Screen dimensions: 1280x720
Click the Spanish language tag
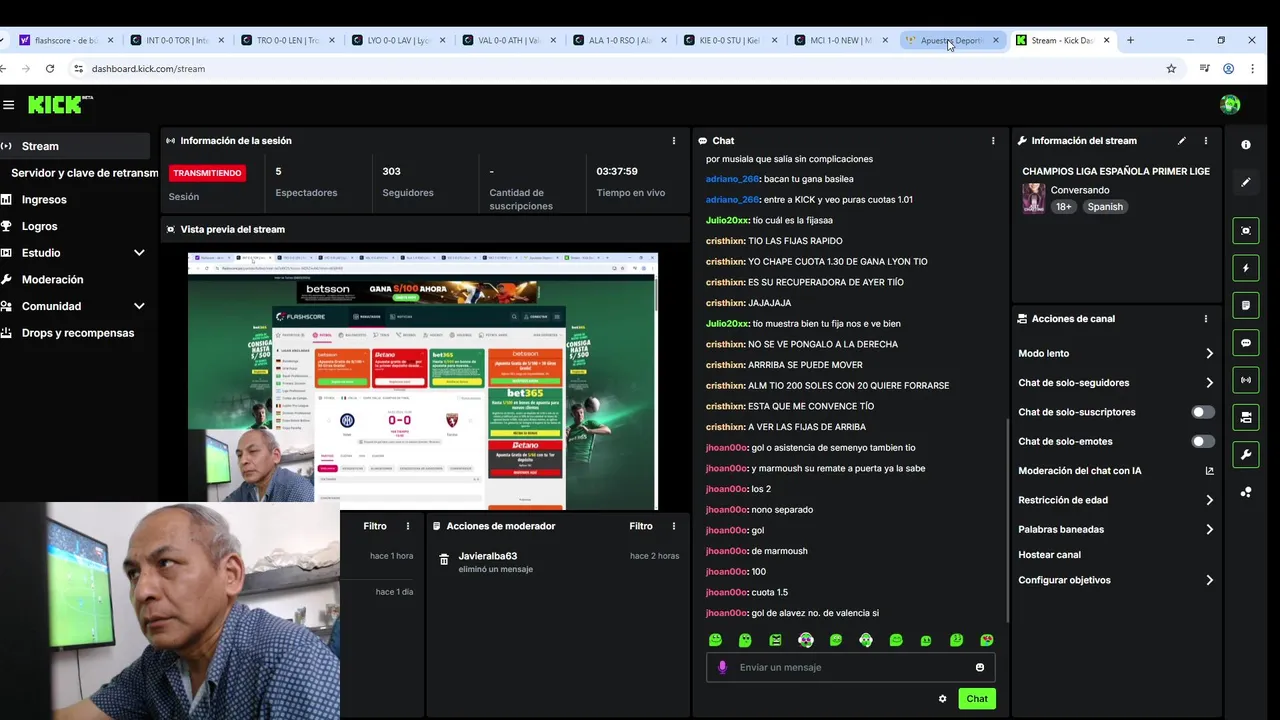point(1105,207)
